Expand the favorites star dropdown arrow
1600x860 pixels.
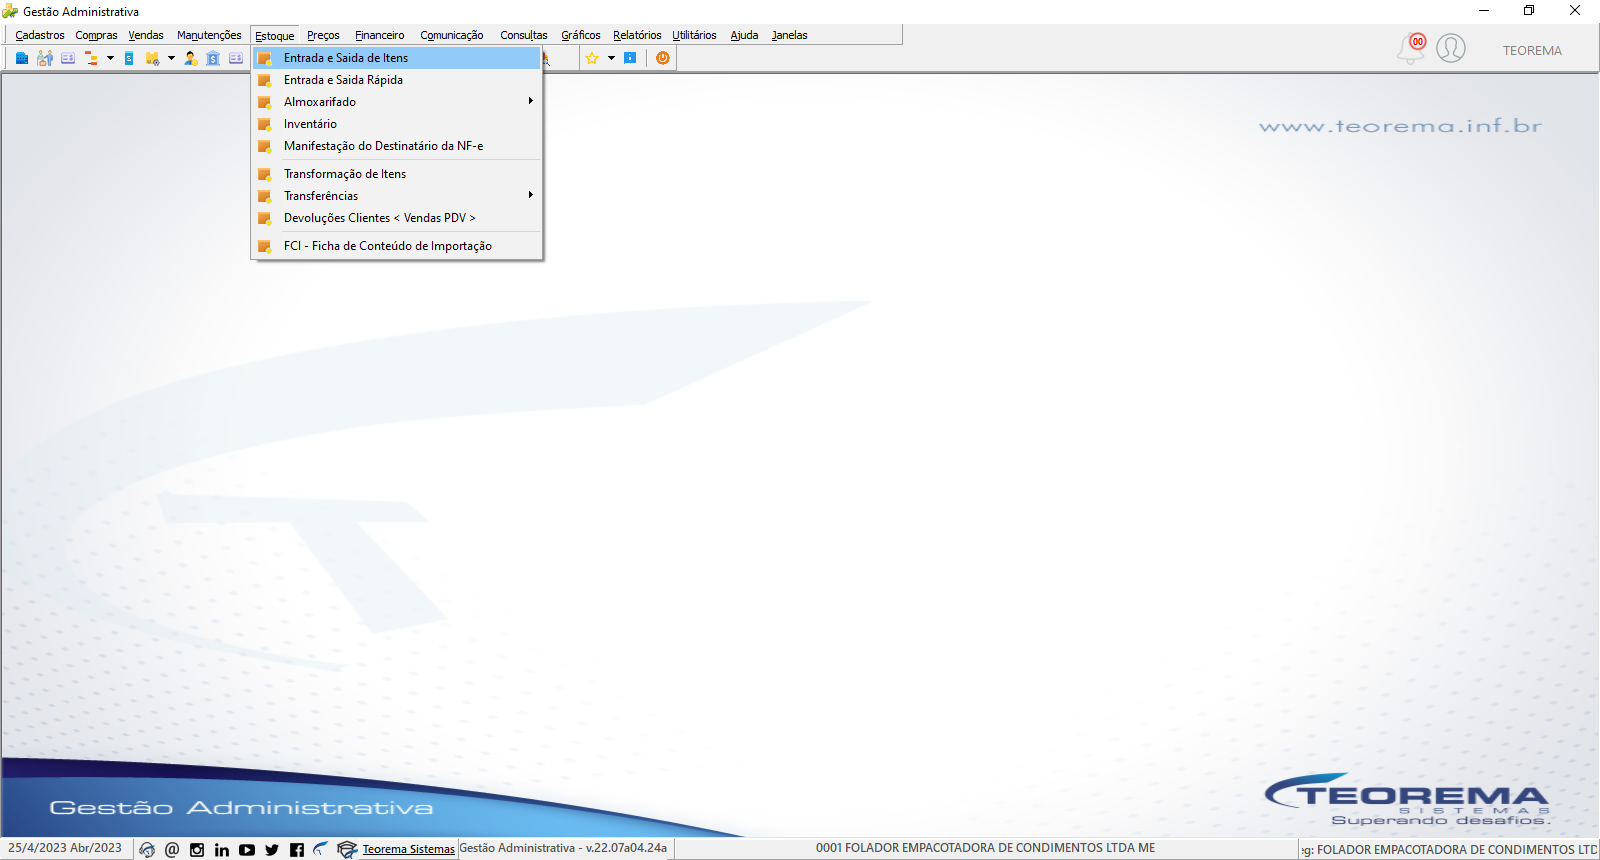pyautogui.click(x=611, y=58)
